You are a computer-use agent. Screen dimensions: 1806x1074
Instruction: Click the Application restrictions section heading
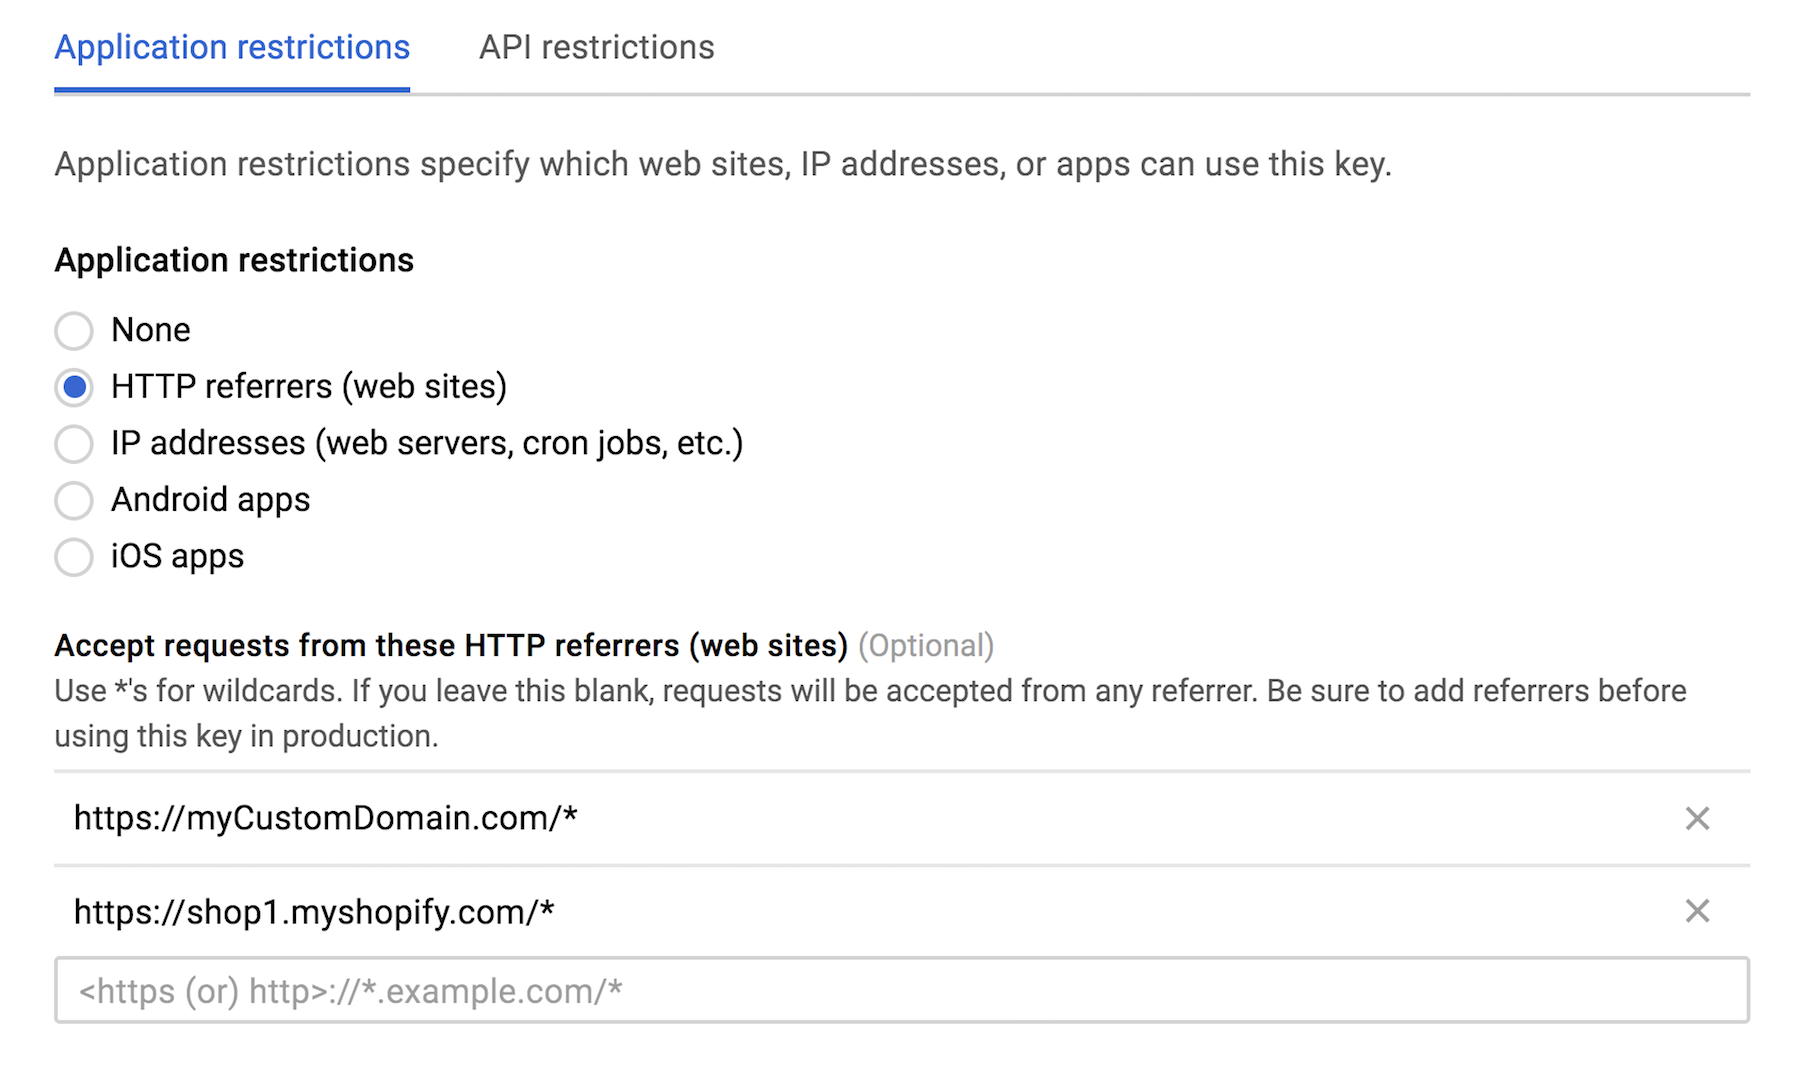(x=233, y=260)
